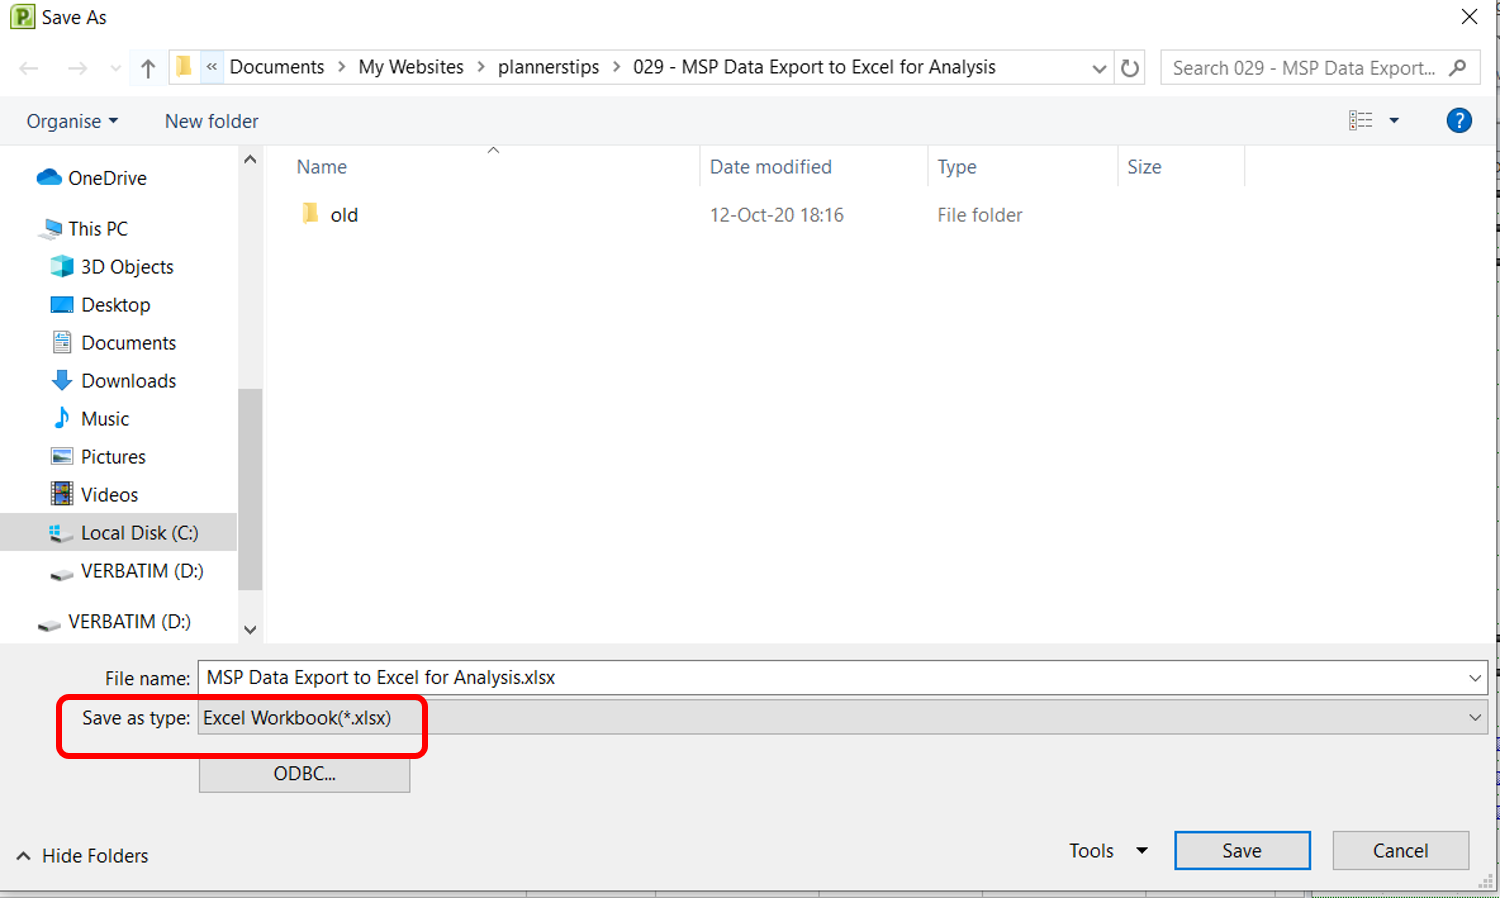Screen dimensions: 1500x898
Task: Refresh the current folder view
Action: [1129, 67]
